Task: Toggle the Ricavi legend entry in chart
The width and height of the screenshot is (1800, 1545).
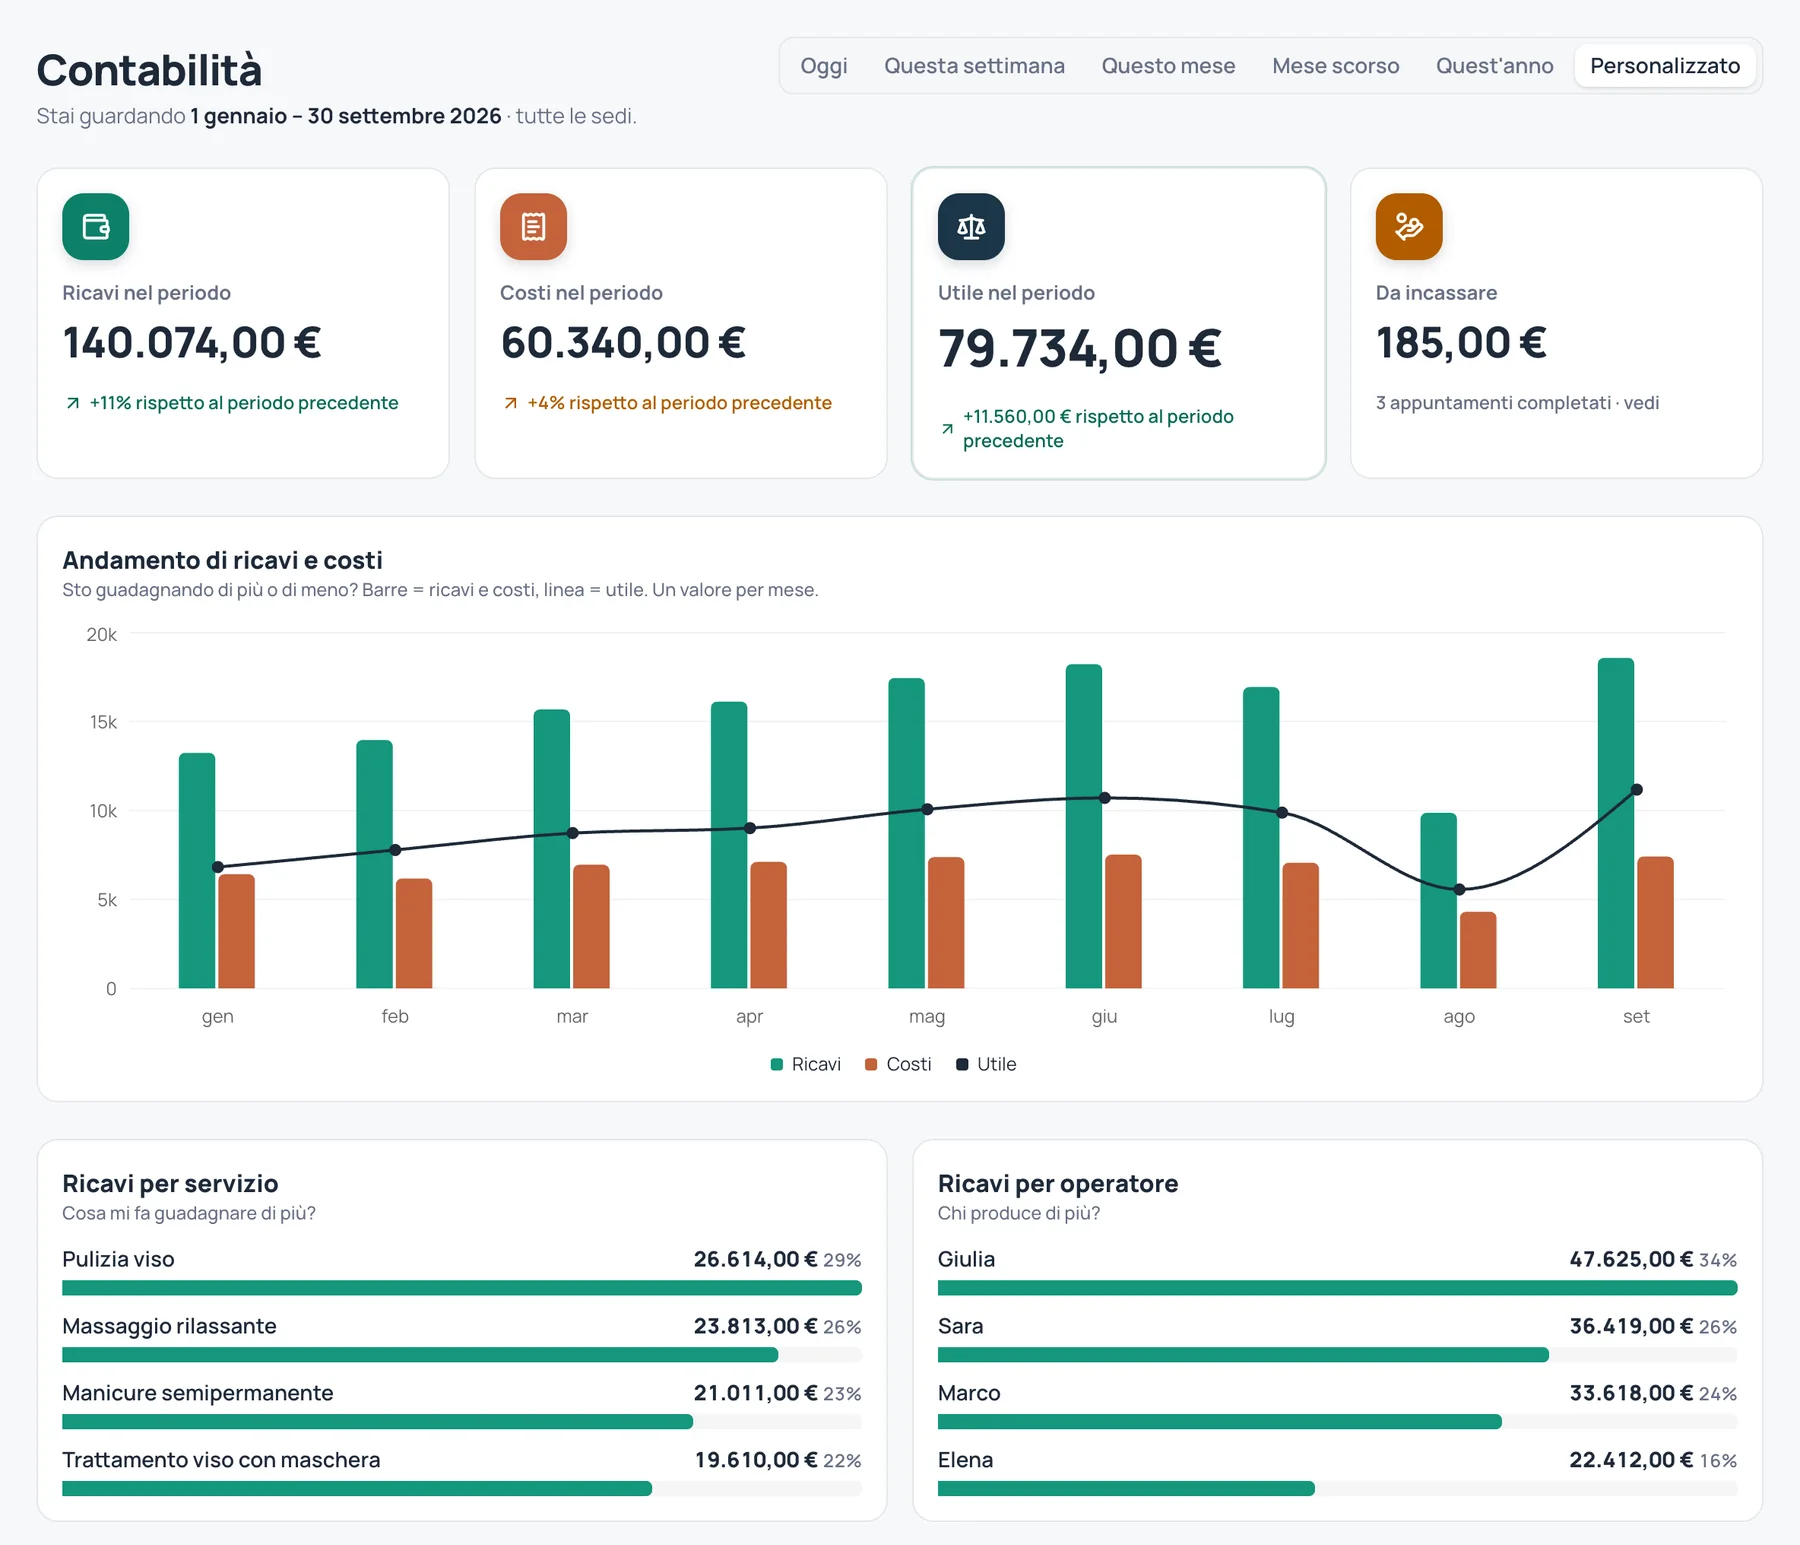Action: point(806,1064)
